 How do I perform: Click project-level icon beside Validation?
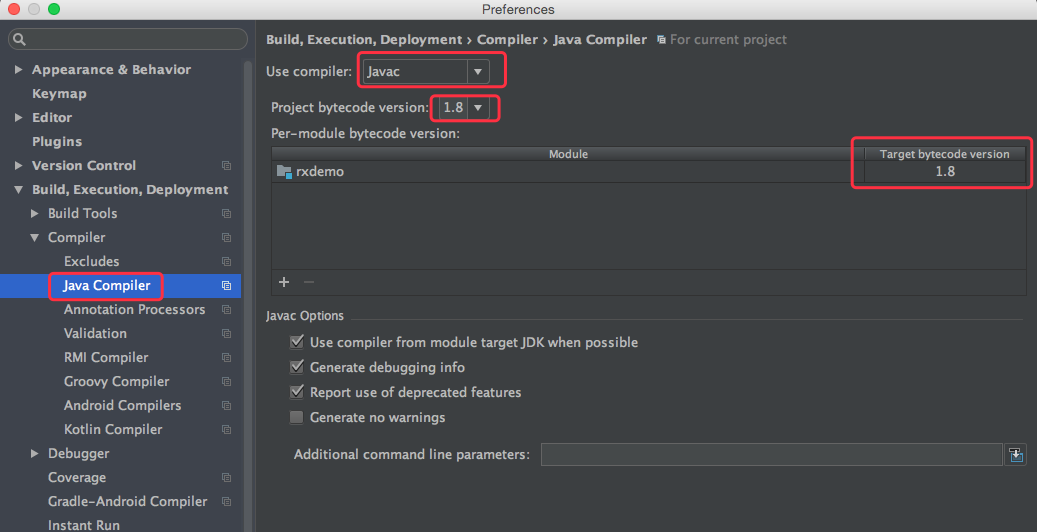pos(226,333)
